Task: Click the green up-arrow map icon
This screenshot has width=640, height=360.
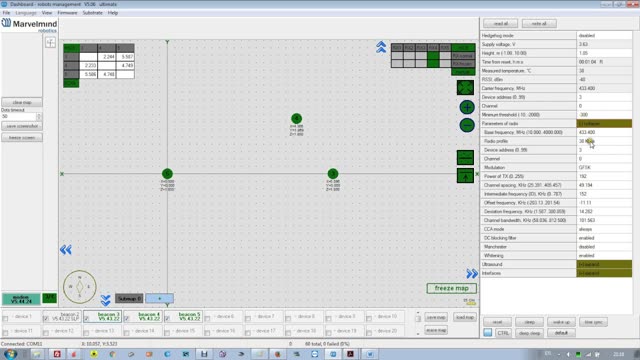Action: point(465,176)
